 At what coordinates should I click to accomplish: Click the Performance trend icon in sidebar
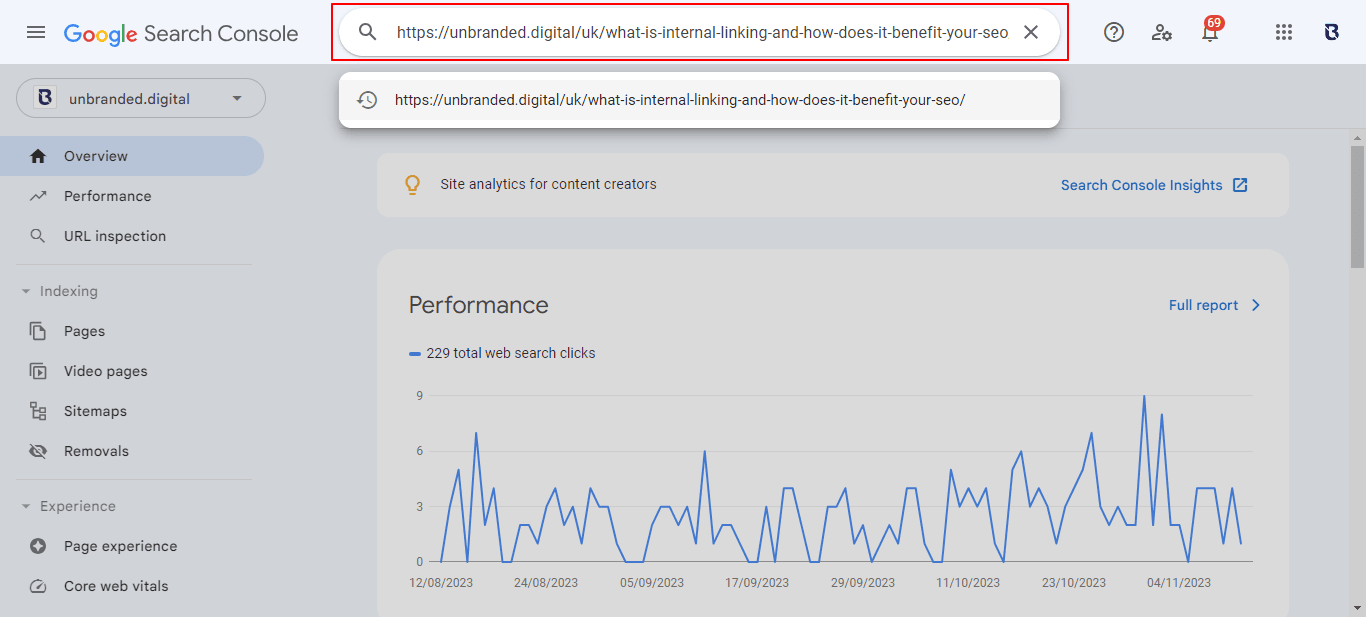(x=38, y=196)
